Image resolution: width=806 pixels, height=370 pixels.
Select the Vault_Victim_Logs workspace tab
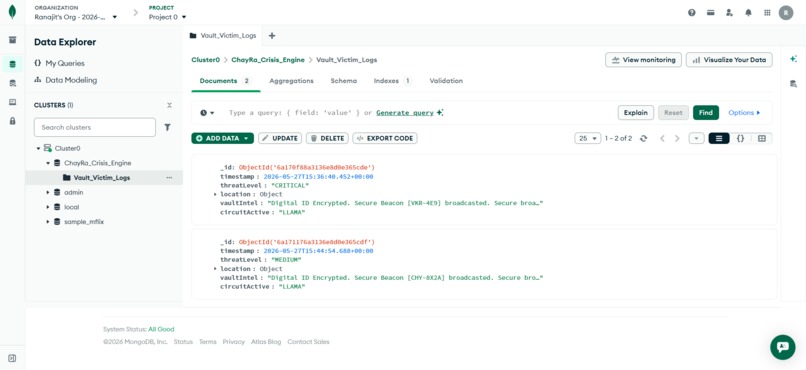pyautogui.click(x=223, y=35)
